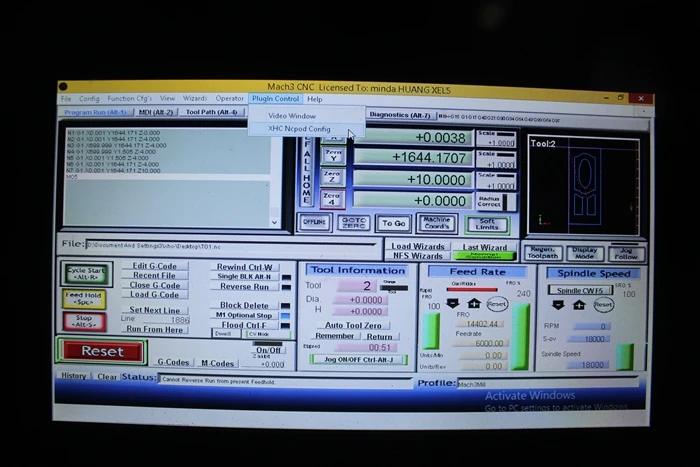Reset the feed rate override

click(496, 304)
